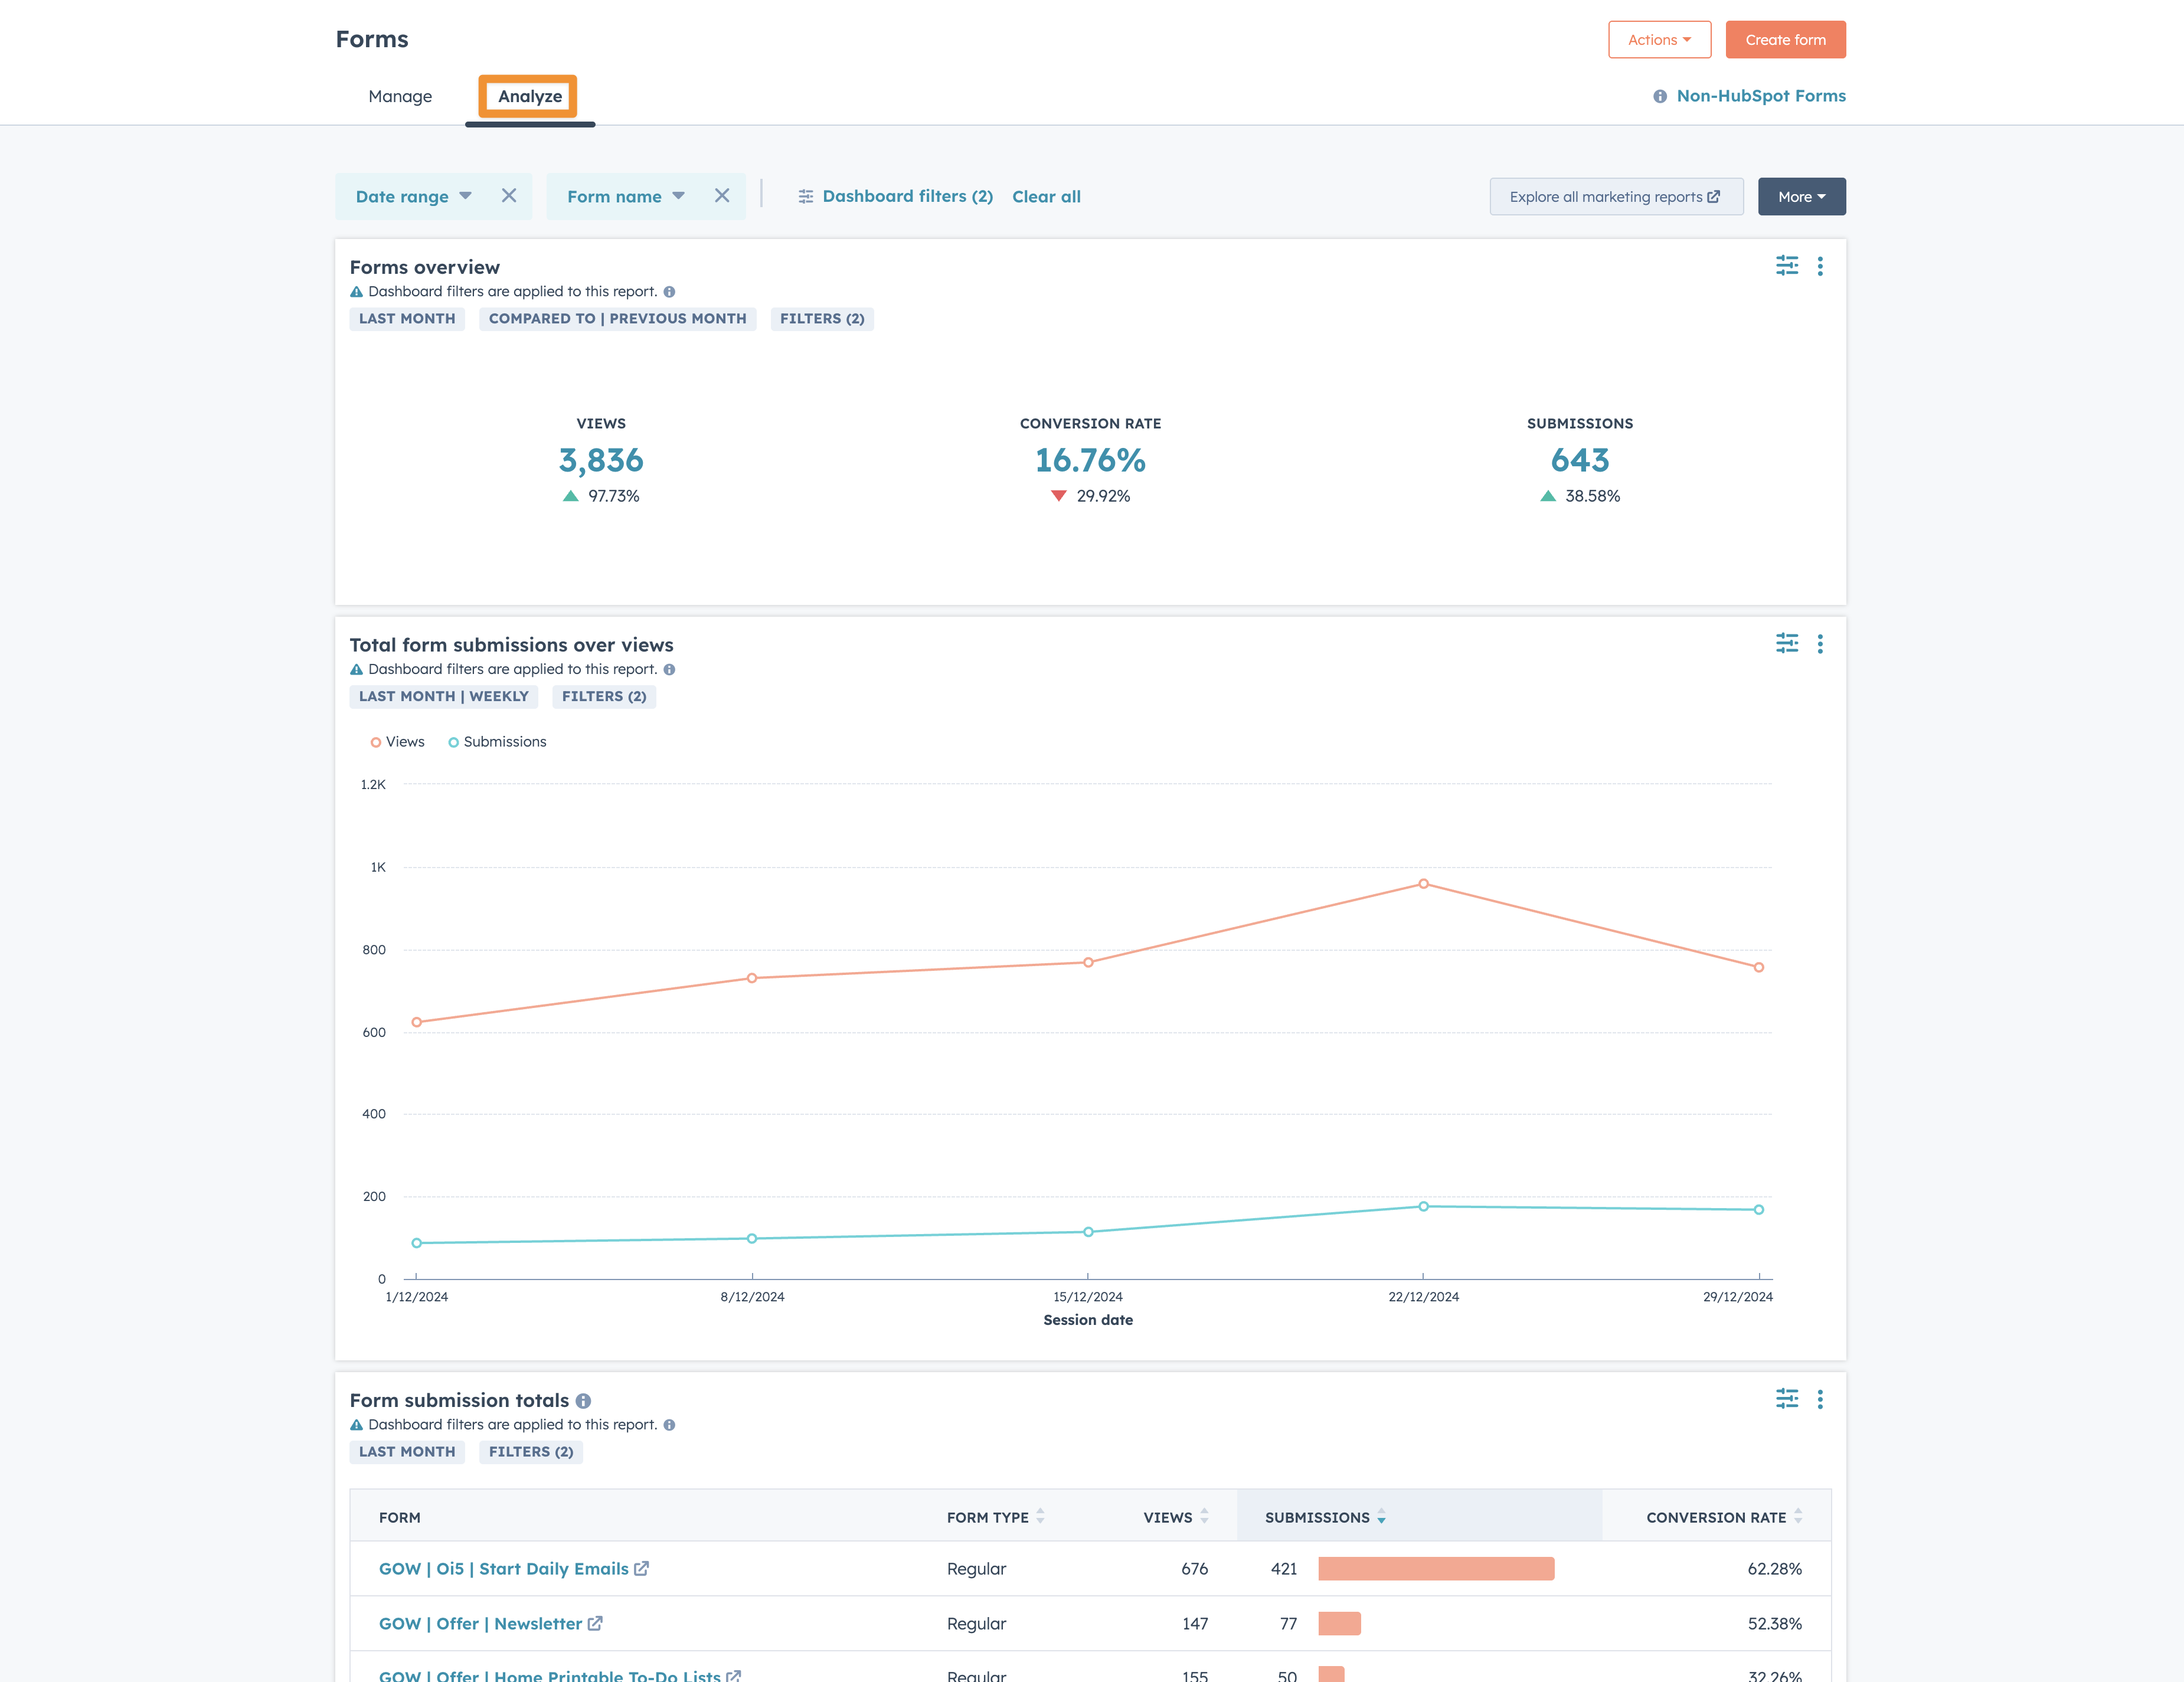The height and width of the screenshot is (1682, 2184).
Task: Open Form submission totals three-dot menu
Action: tap(1820, 1399)
